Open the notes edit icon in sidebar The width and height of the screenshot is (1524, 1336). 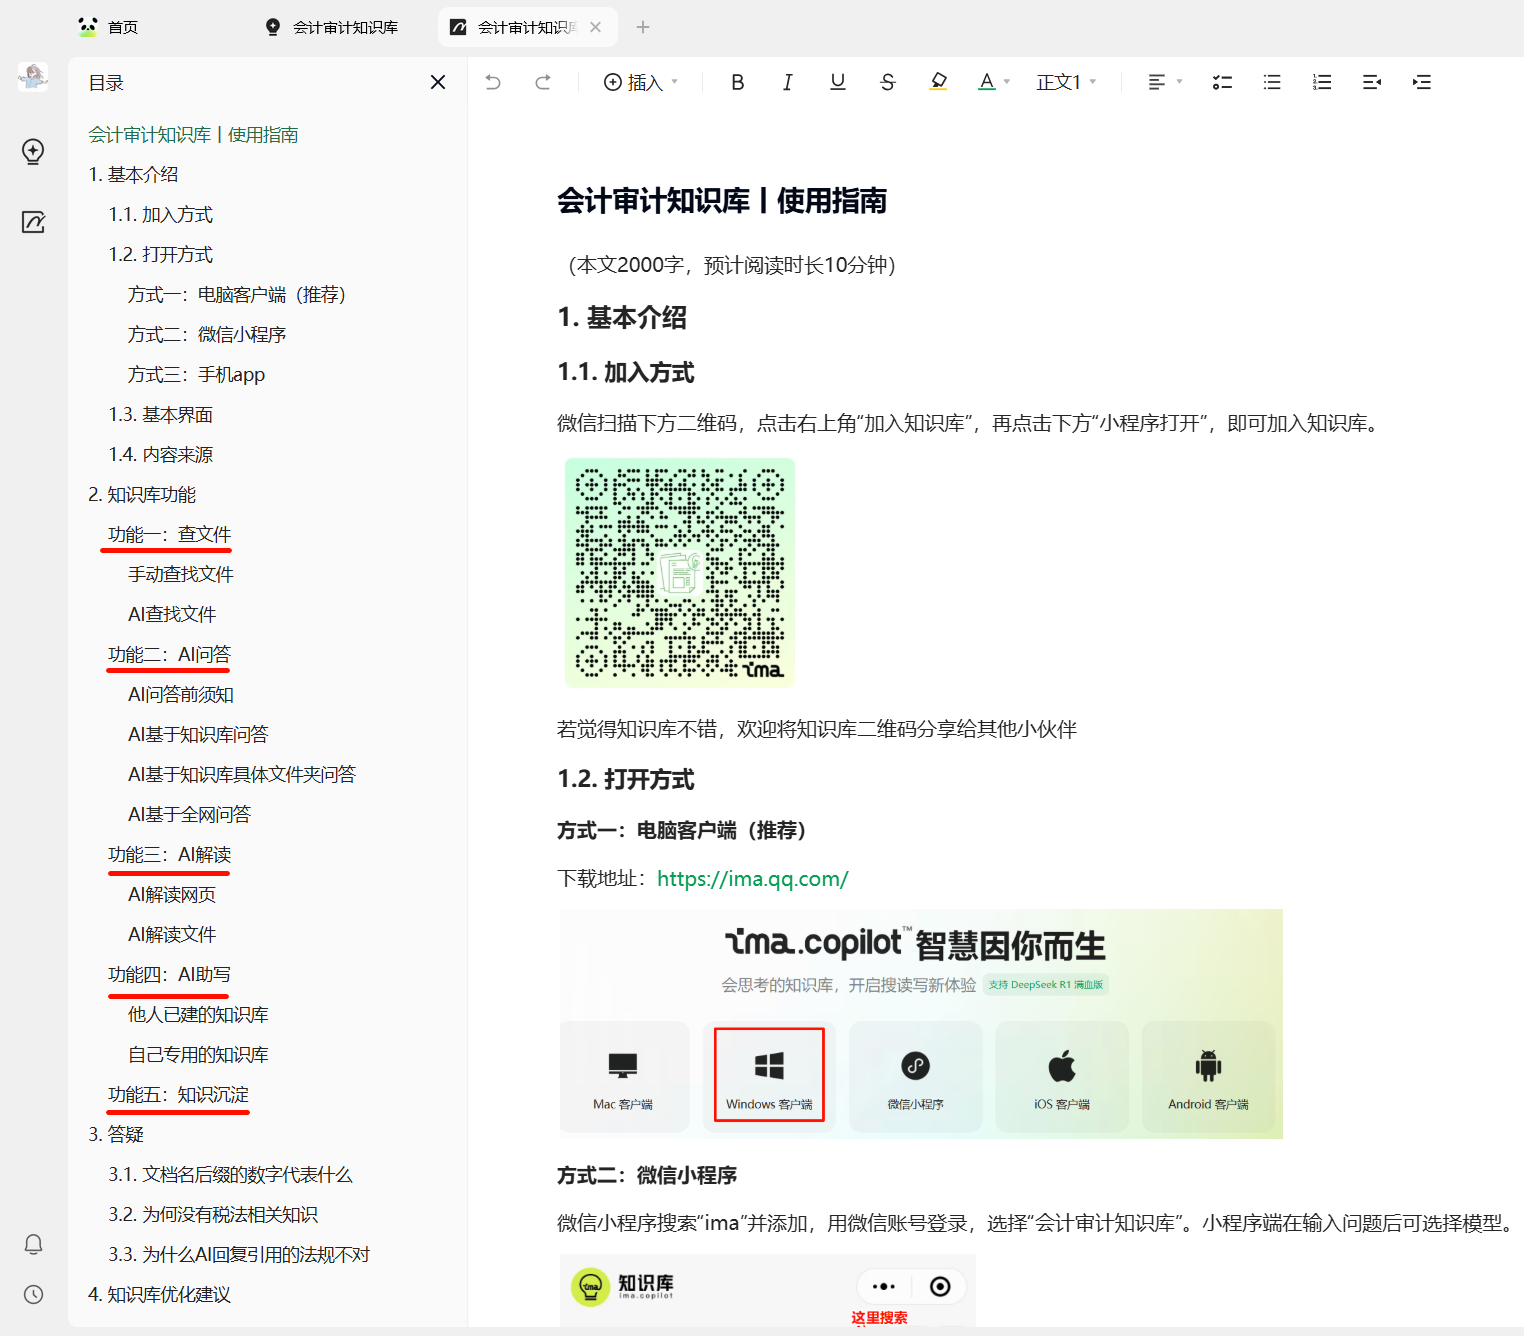[x=33, y=222]
